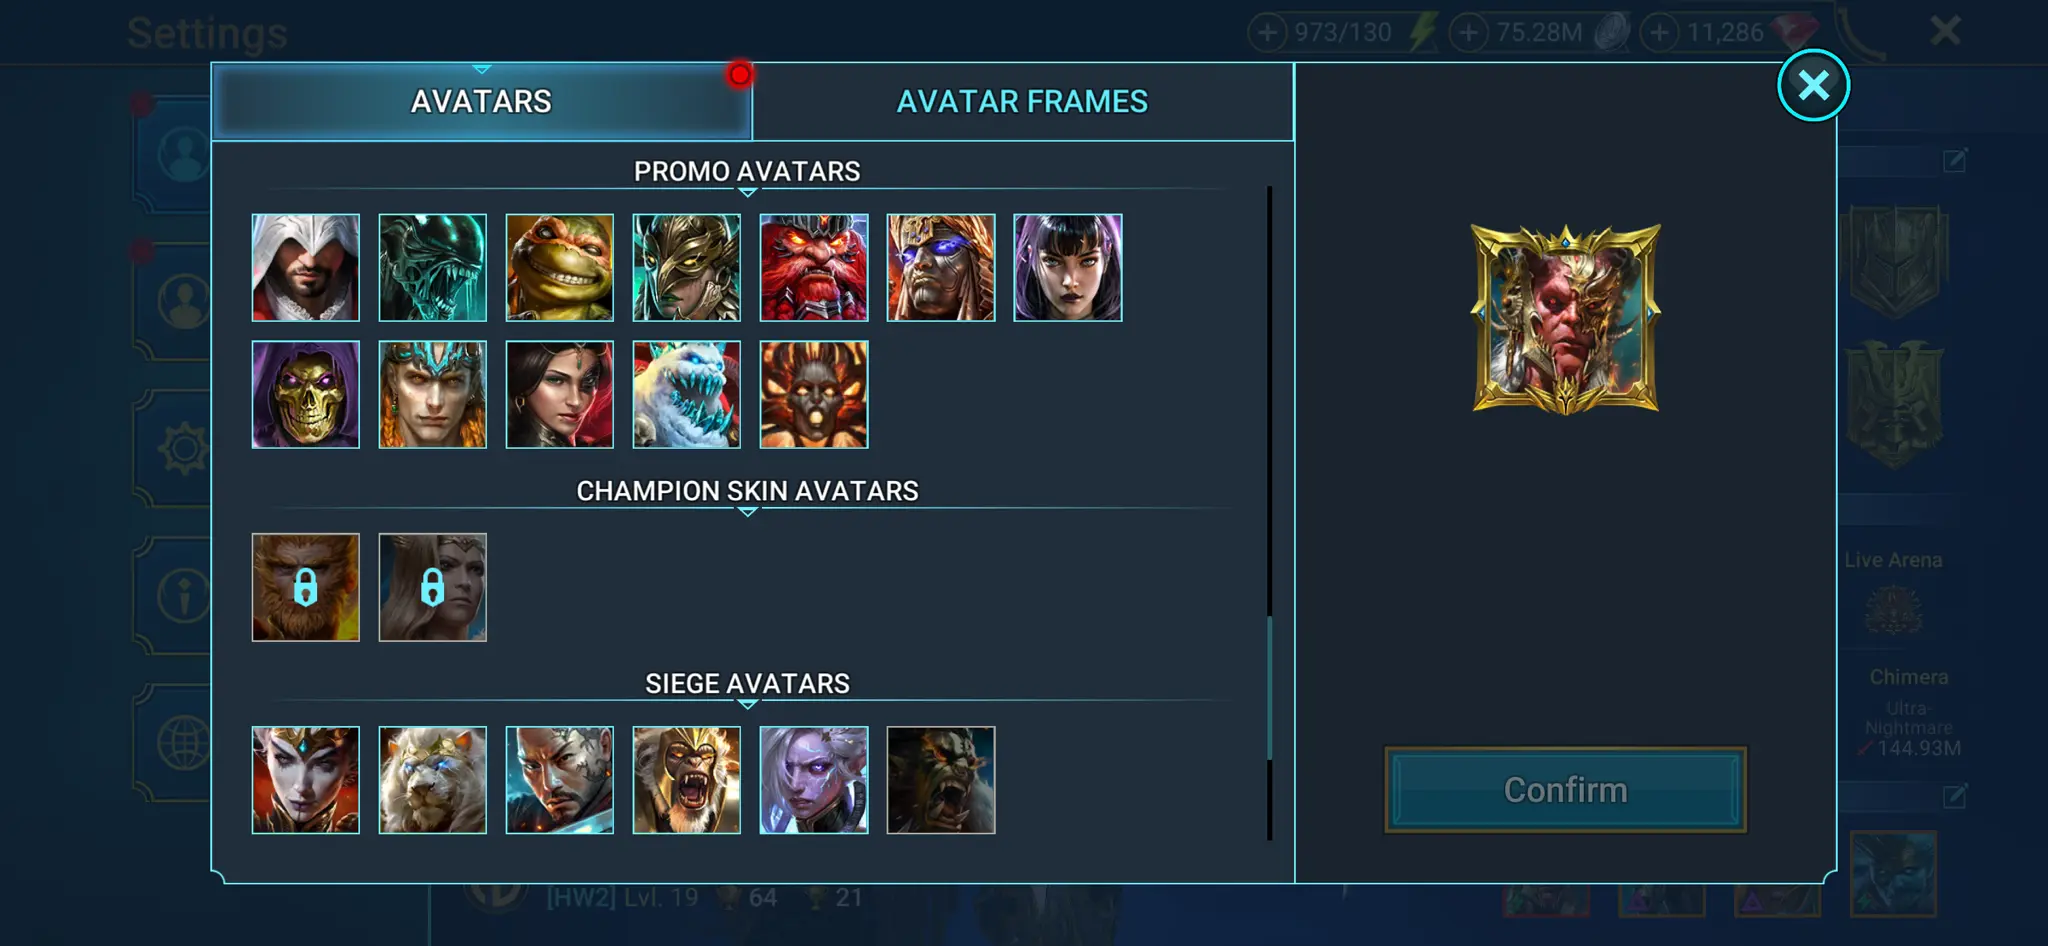This screenshot has height=946, width=2048.
Task: Choose the white icy beast avatar
Action: click(x=686, y=394)
